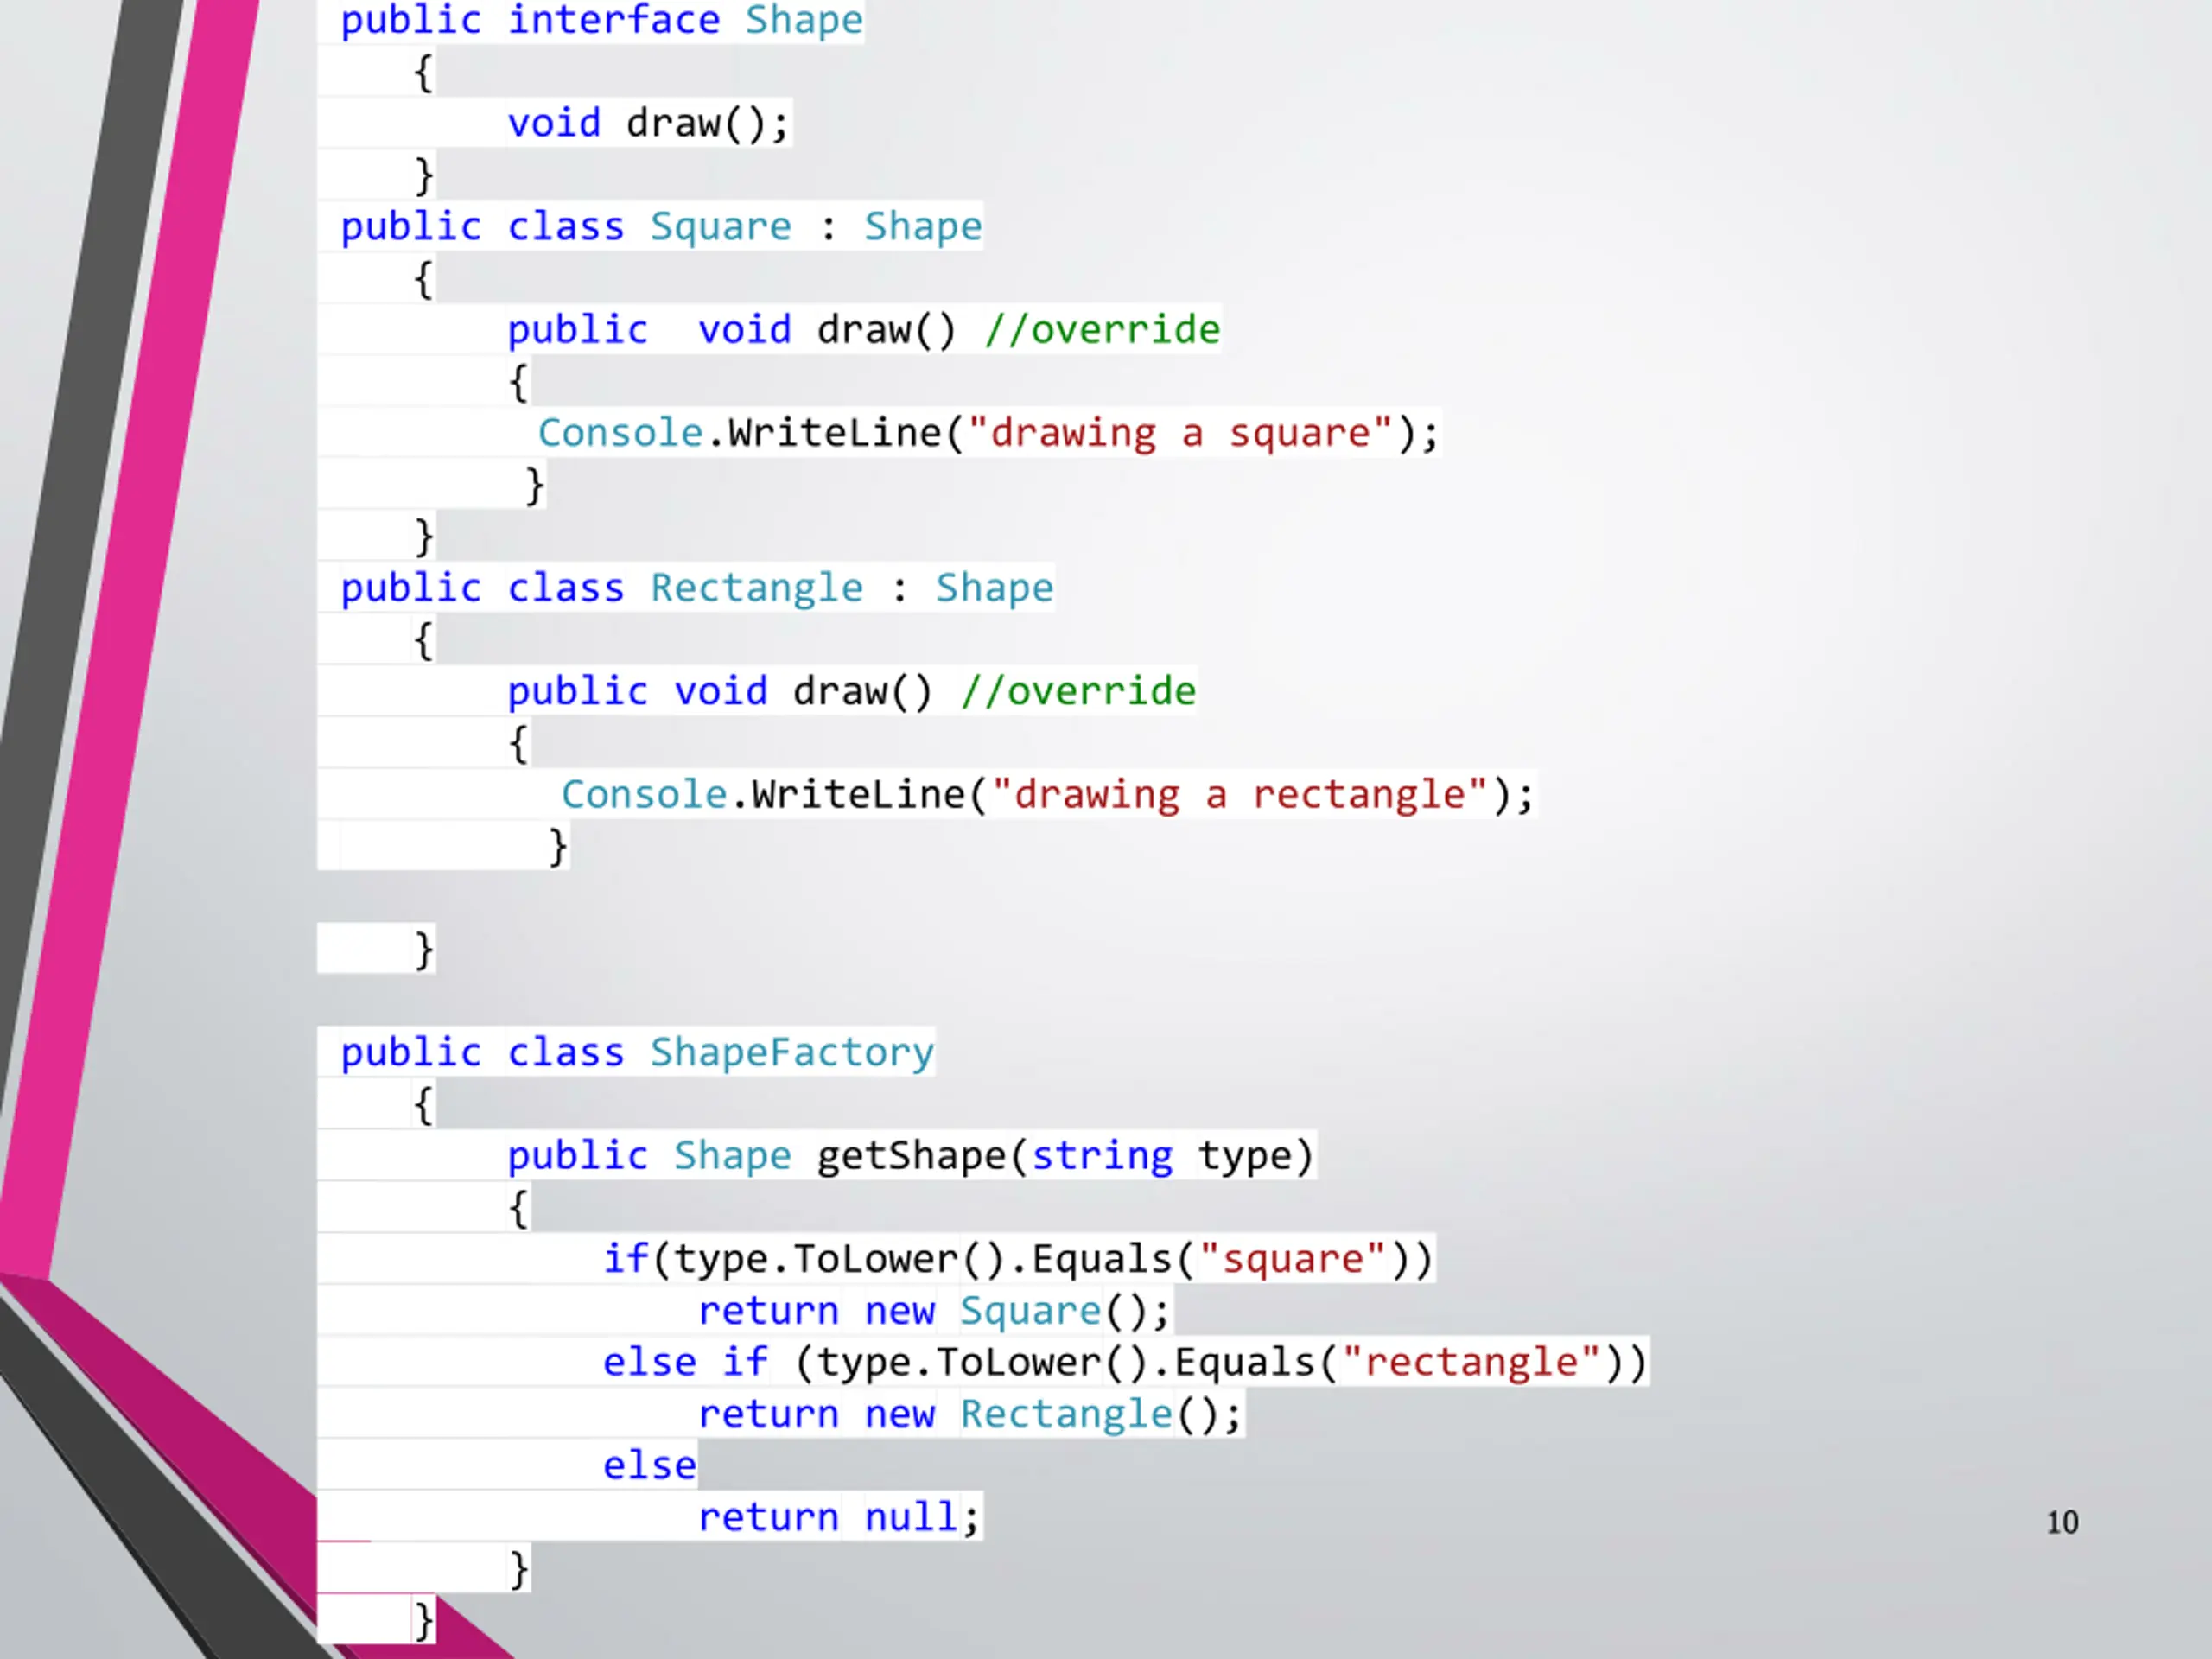This screenshot has width=2212, height=1659.
Task: Click 'public class ShapeFactory' line
Action: point(637,1053)
